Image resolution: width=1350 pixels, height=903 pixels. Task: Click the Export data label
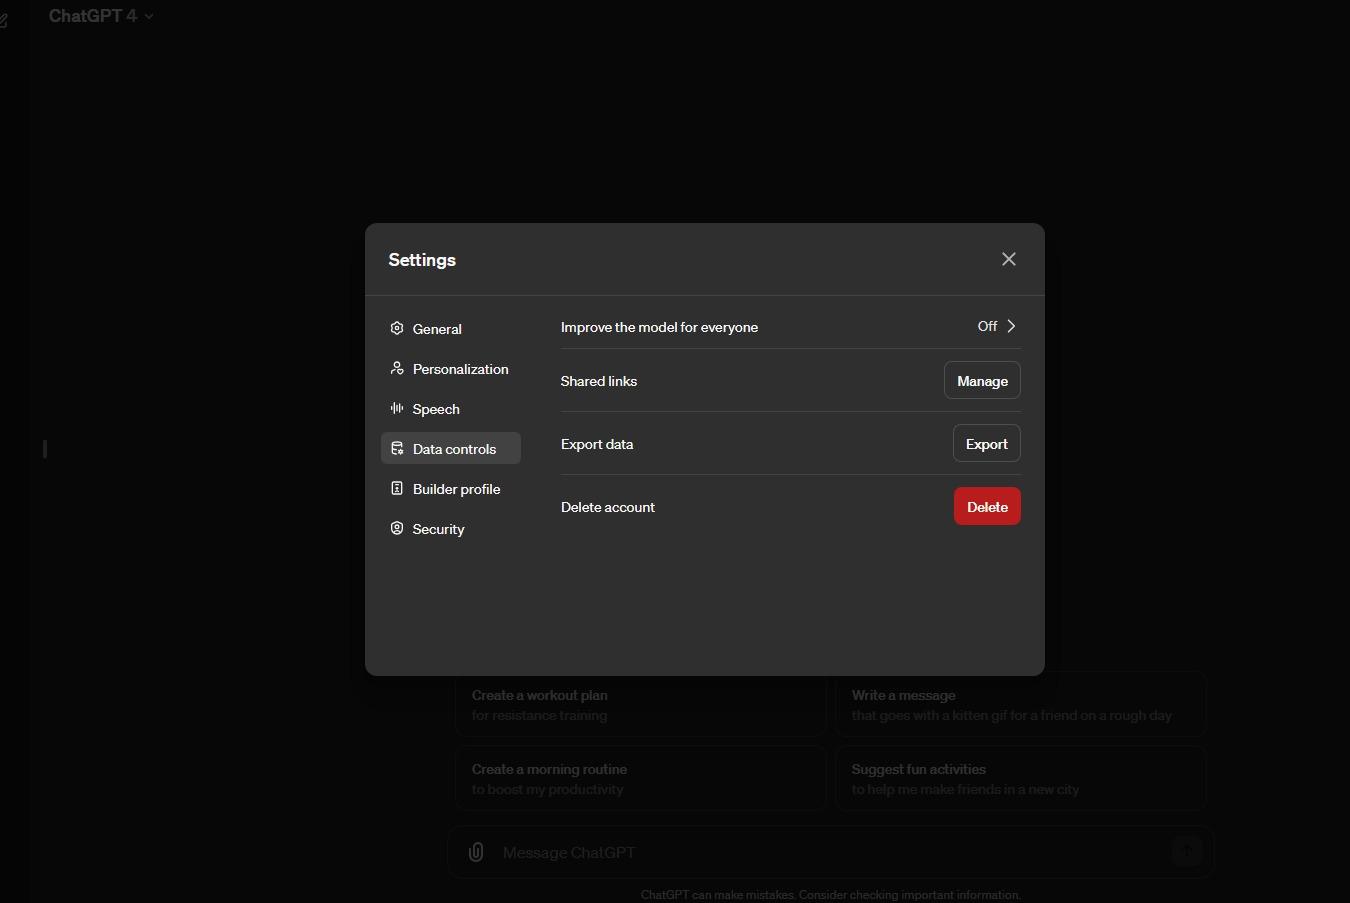coord(597,444)
